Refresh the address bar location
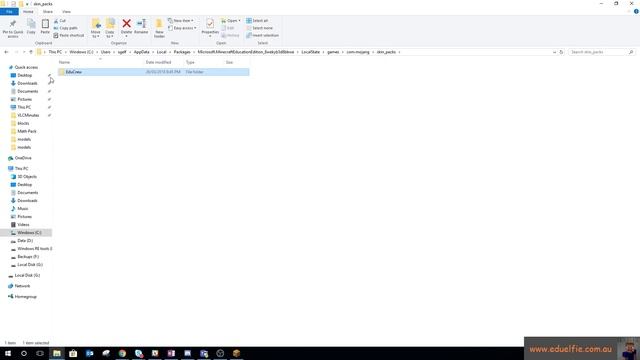This screenshot has height=360, width=640. (561, 52)
